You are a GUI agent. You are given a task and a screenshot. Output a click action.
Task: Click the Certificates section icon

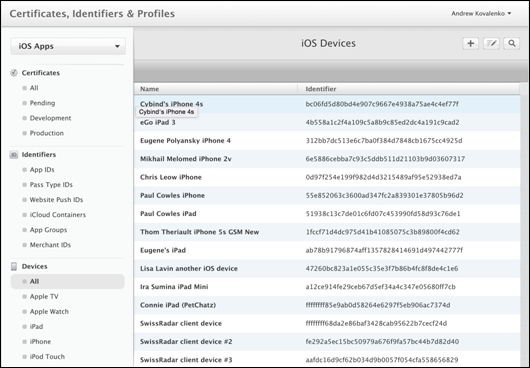14,73
